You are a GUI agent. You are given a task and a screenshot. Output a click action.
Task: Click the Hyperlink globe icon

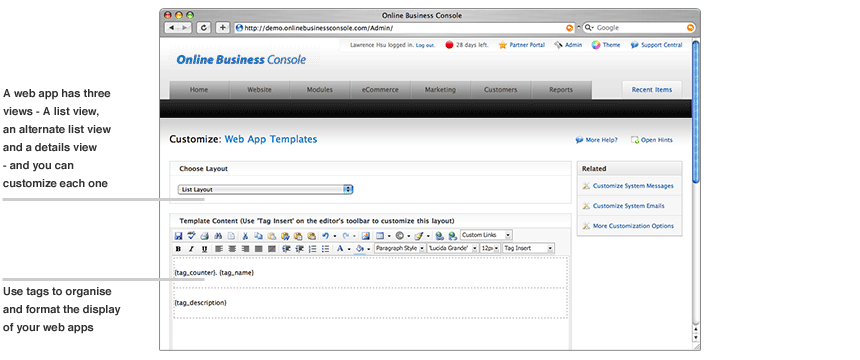[439, 236]
